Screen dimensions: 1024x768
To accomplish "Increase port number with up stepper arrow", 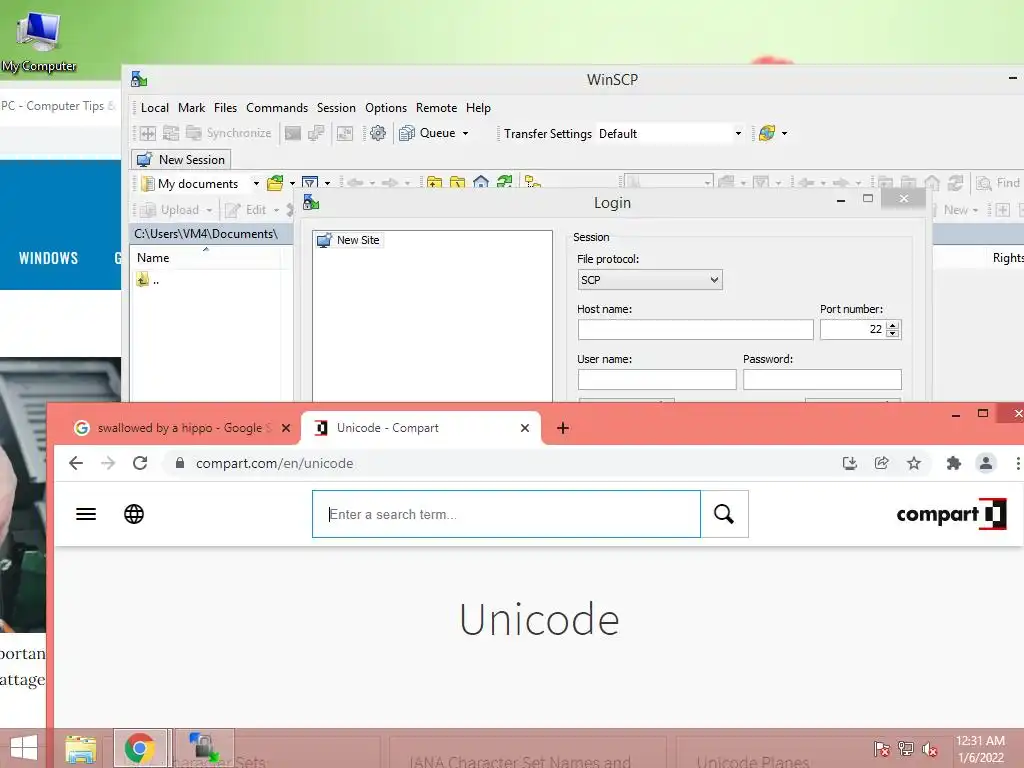I will (893, 325).
